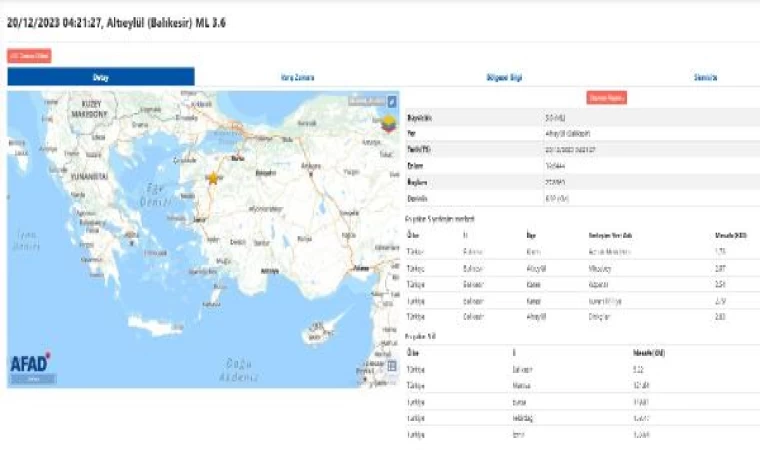Select the Manisa row in the provinces table
This screenshot has height=450, width=760.
coord(580,385)
